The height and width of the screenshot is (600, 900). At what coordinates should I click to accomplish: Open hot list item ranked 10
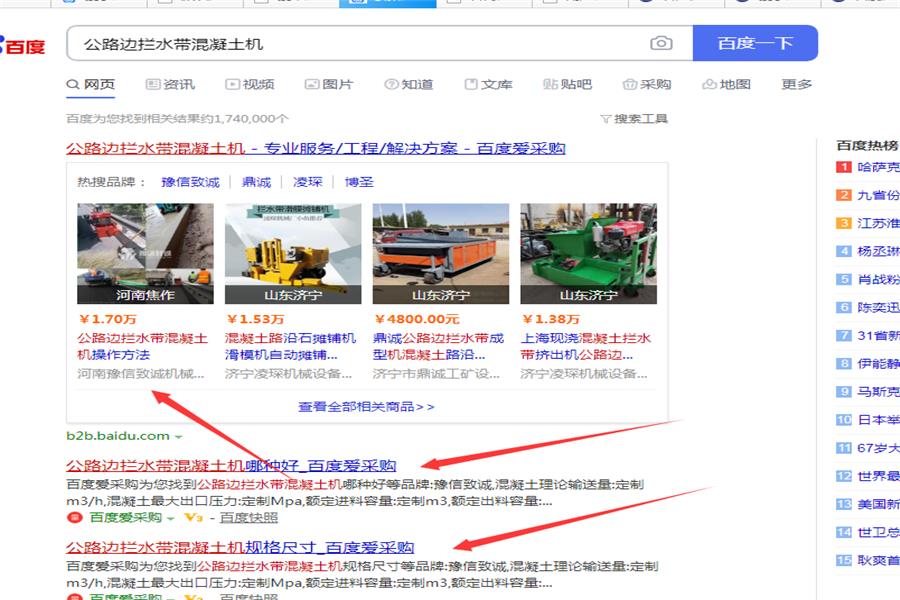(x=868, y=420)
